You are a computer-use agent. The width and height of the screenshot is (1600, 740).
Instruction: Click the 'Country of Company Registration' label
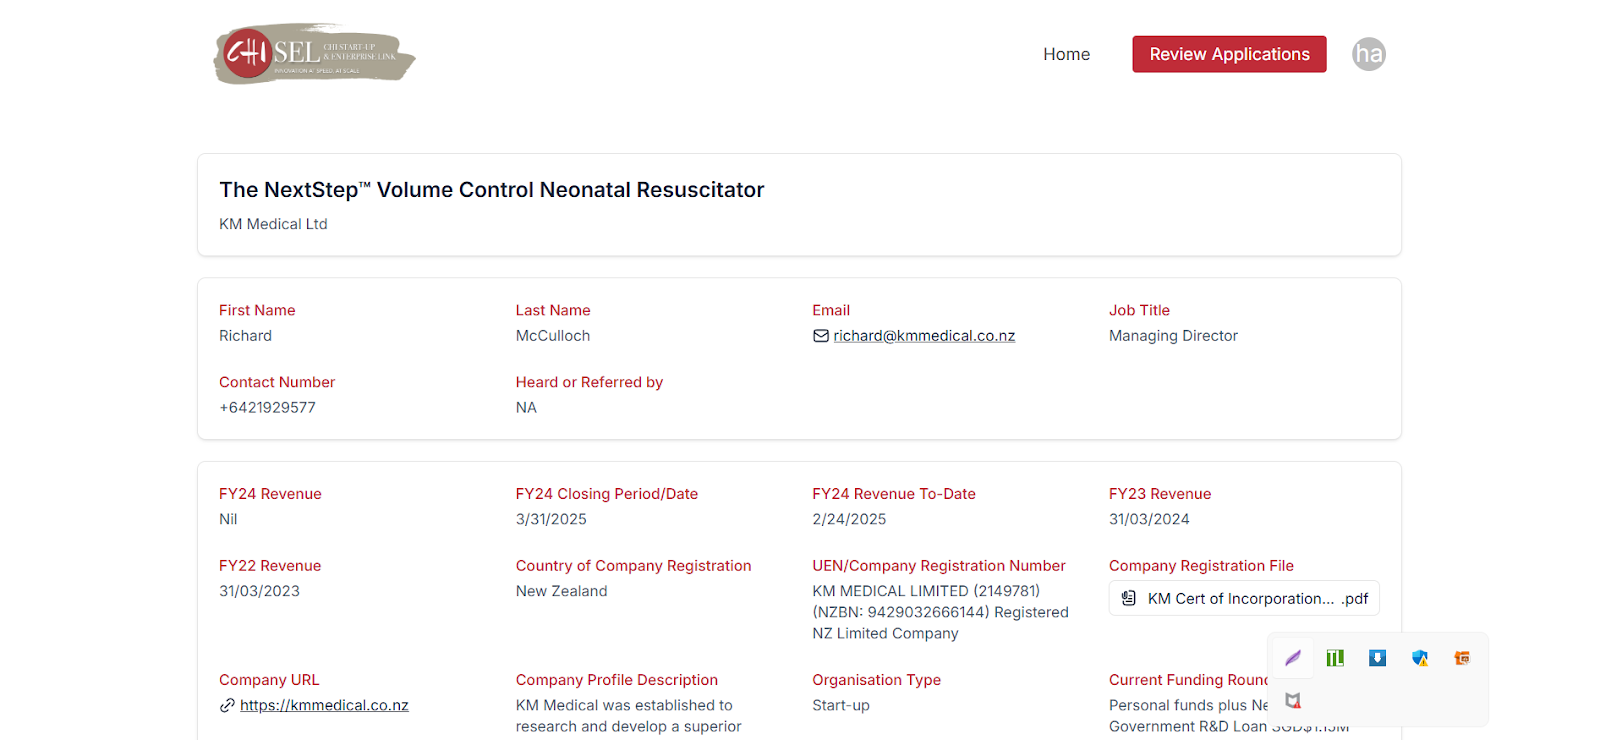(633, 566)
